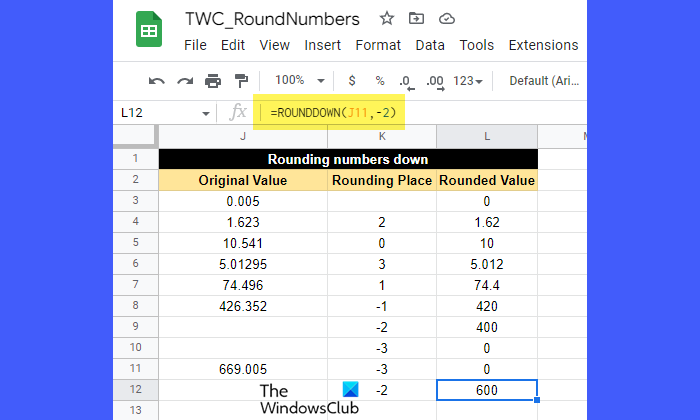This screenshot has width=700, height=420.
Task: Format selection as currency
Action: click(x=352, y=81)
